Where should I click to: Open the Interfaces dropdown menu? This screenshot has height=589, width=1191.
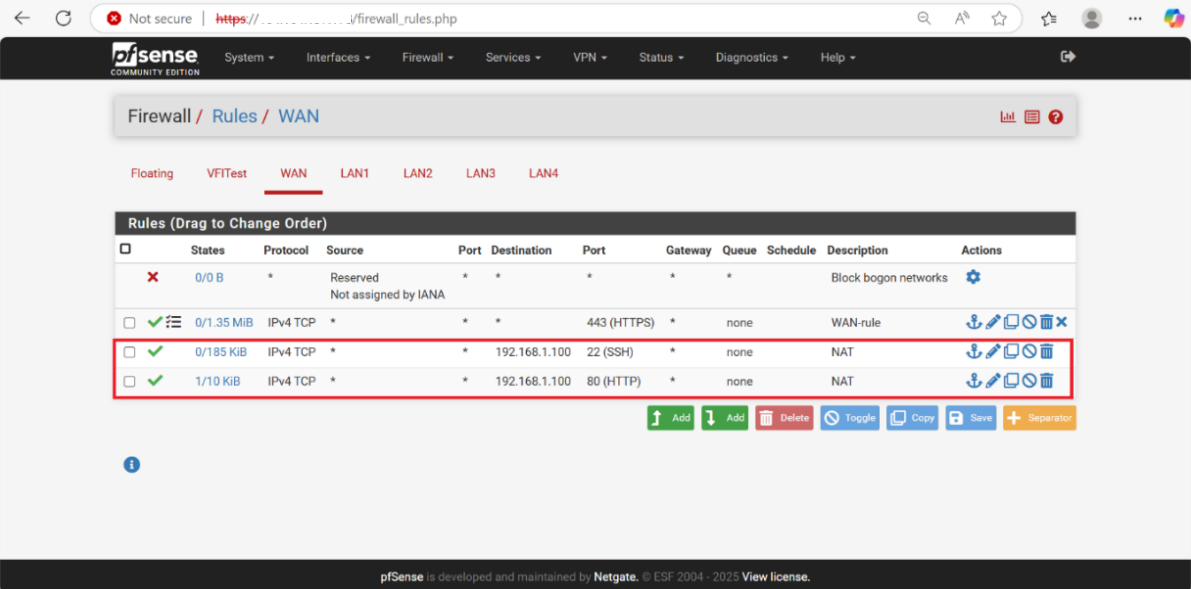tap(338, 57)
